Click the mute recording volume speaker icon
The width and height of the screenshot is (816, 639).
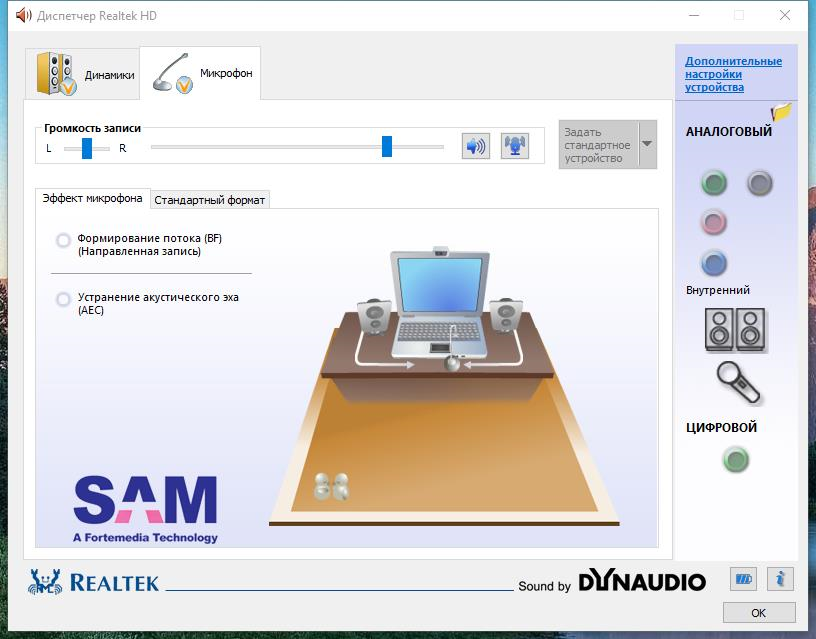point(475,146)
